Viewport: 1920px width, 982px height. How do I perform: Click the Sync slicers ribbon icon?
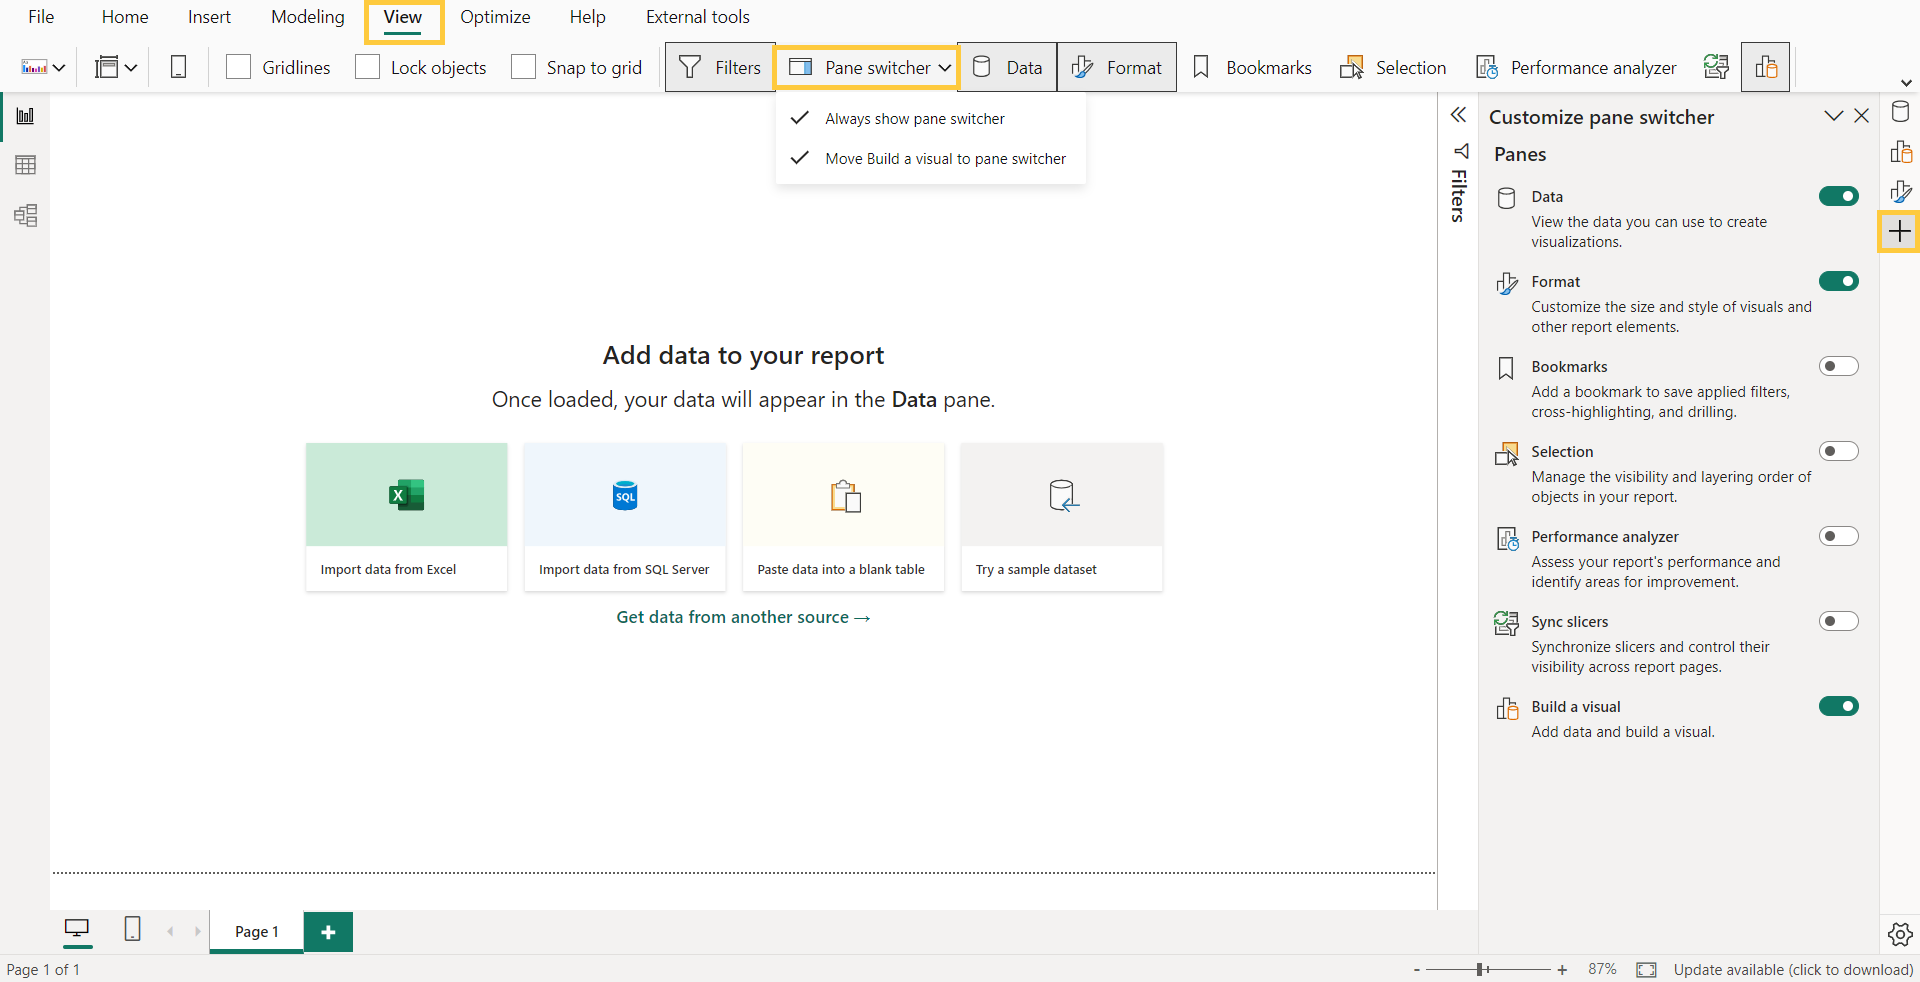(x=1716, y=67)
